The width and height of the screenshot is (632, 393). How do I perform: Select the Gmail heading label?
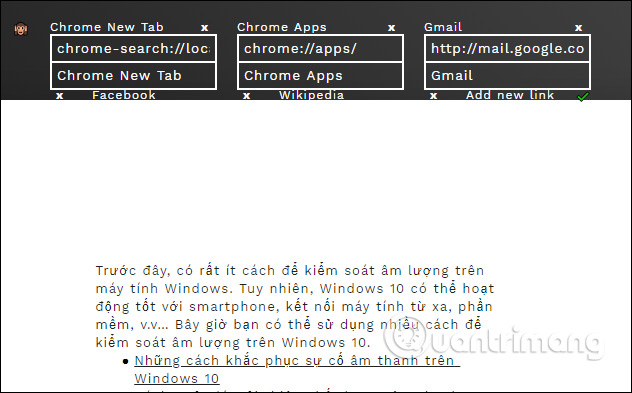coord(443,27)
